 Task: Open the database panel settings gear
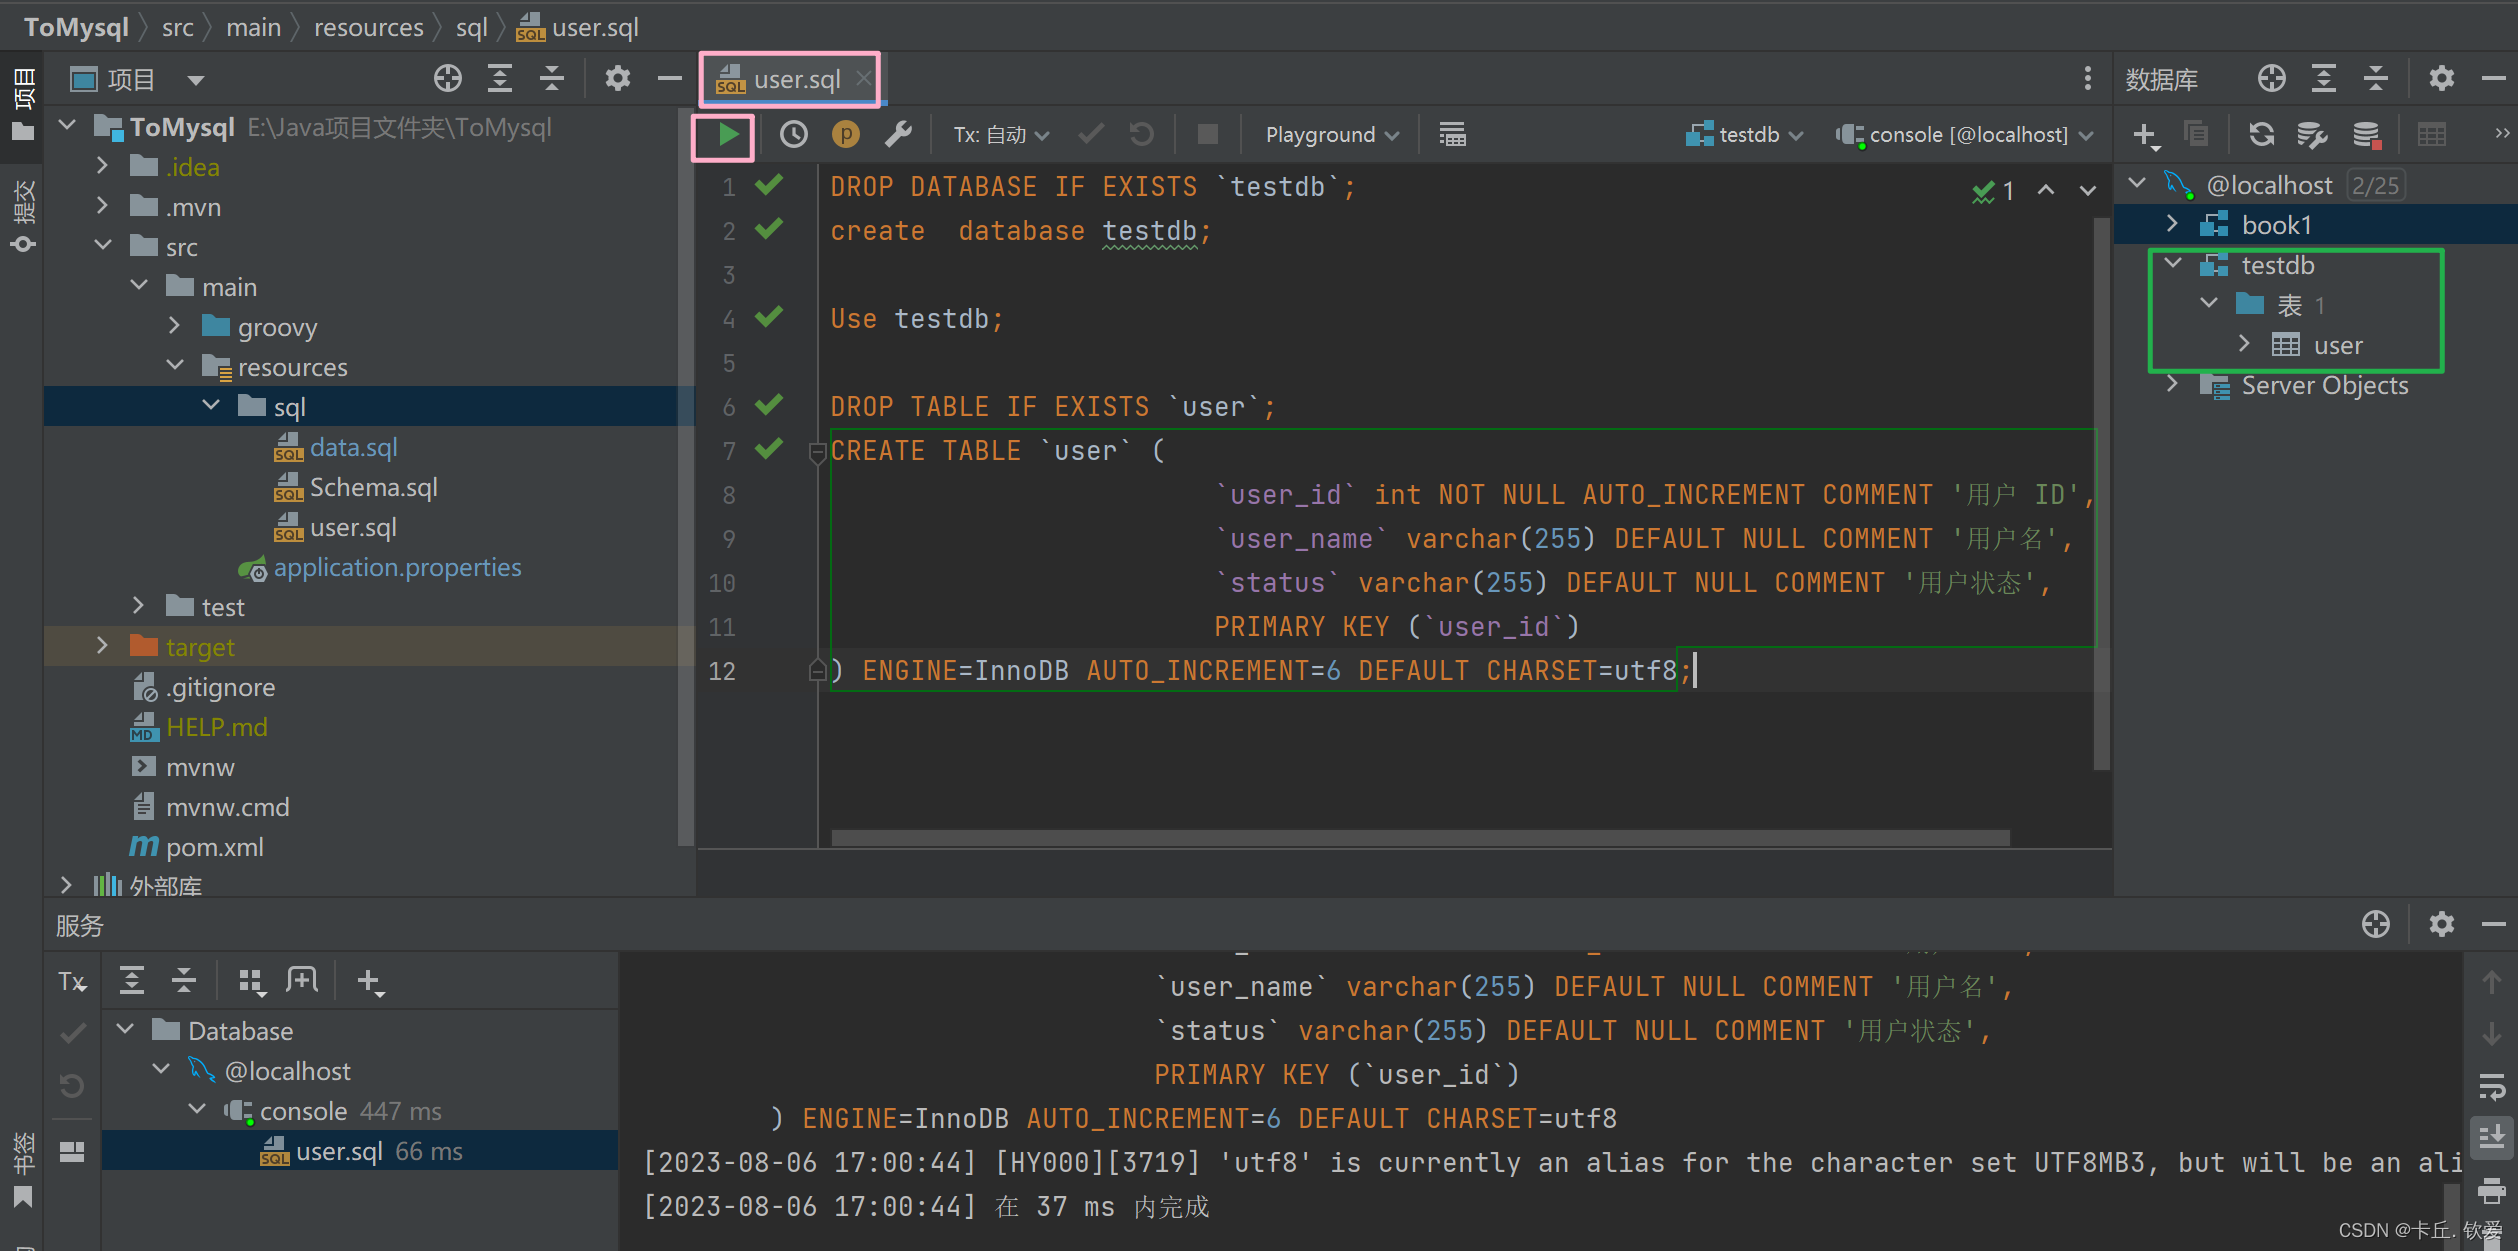pyautogui.click(x=2441, y=79)
